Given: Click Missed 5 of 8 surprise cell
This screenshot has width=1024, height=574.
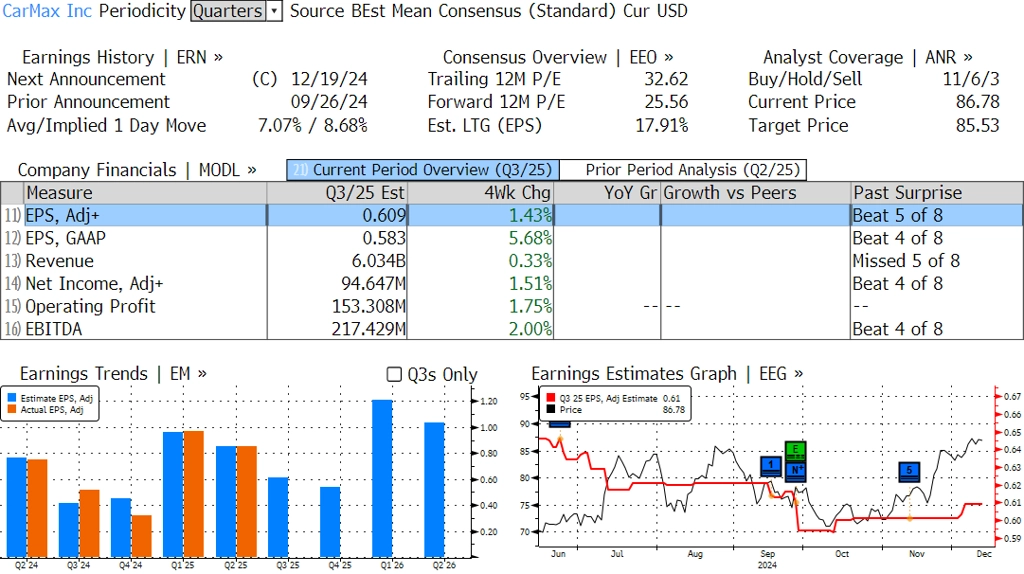Looking at the screenshot, I should point(906,261).
